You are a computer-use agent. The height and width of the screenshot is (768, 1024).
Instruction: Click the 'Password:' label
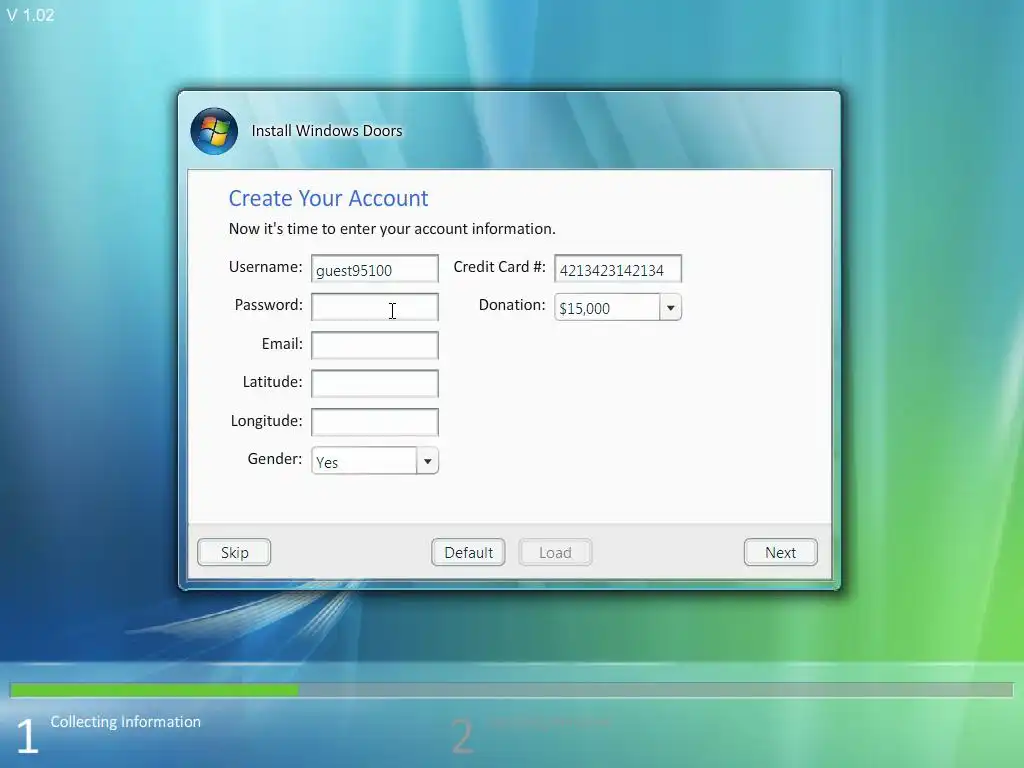click(x=268, y=305)
